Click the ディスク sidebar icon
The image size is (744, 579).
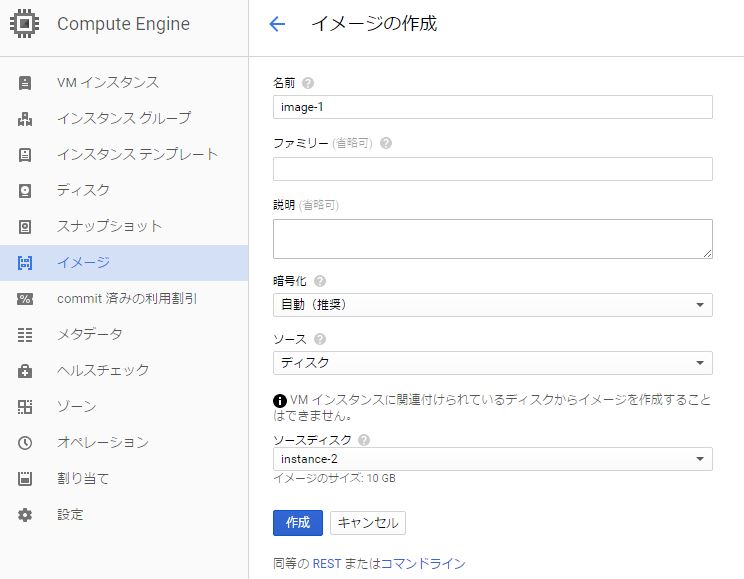(25, 191)
